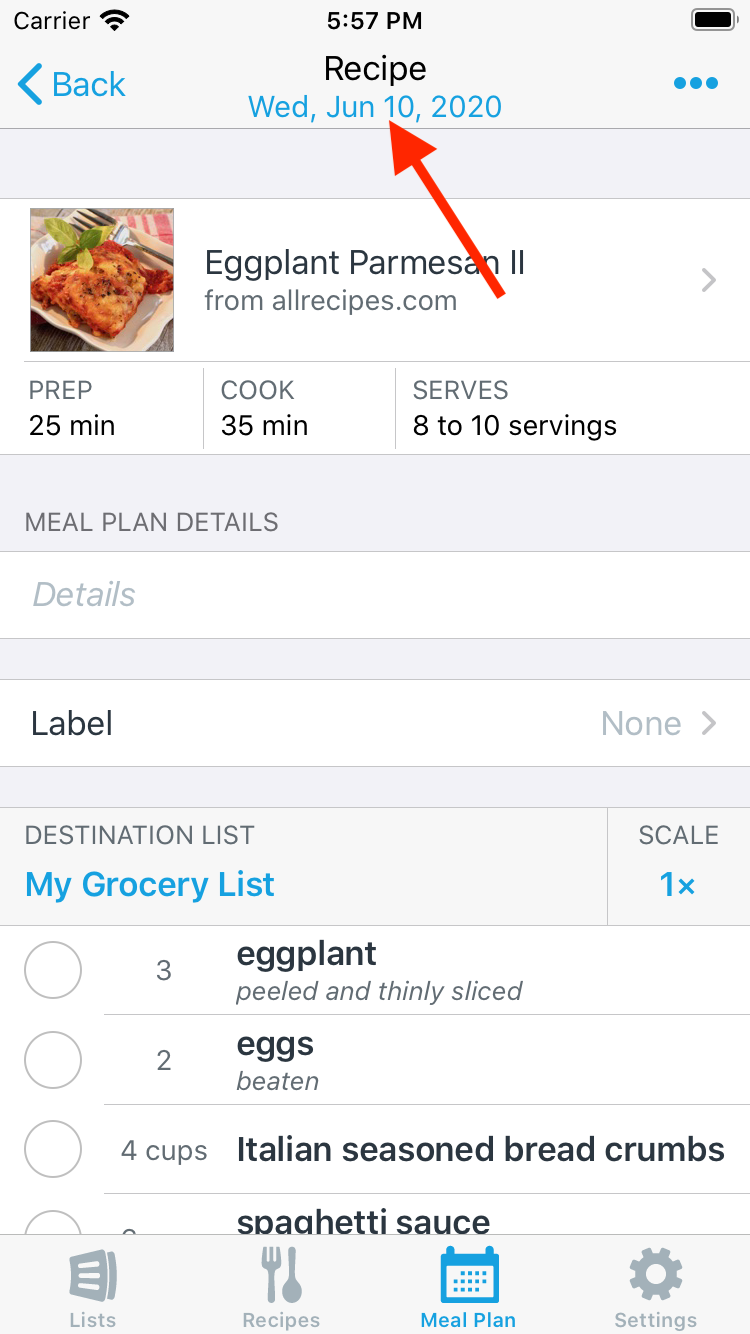Expand the Label None chevron
Image resolution: width=750 pixels, height=1334 pixels.
tap(709, 723)
